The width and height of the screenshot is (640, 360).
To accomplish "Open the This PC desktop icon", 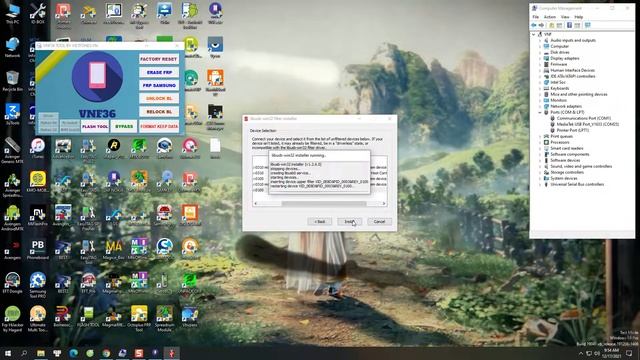I will pyautogui.click(x=12, y=13).
